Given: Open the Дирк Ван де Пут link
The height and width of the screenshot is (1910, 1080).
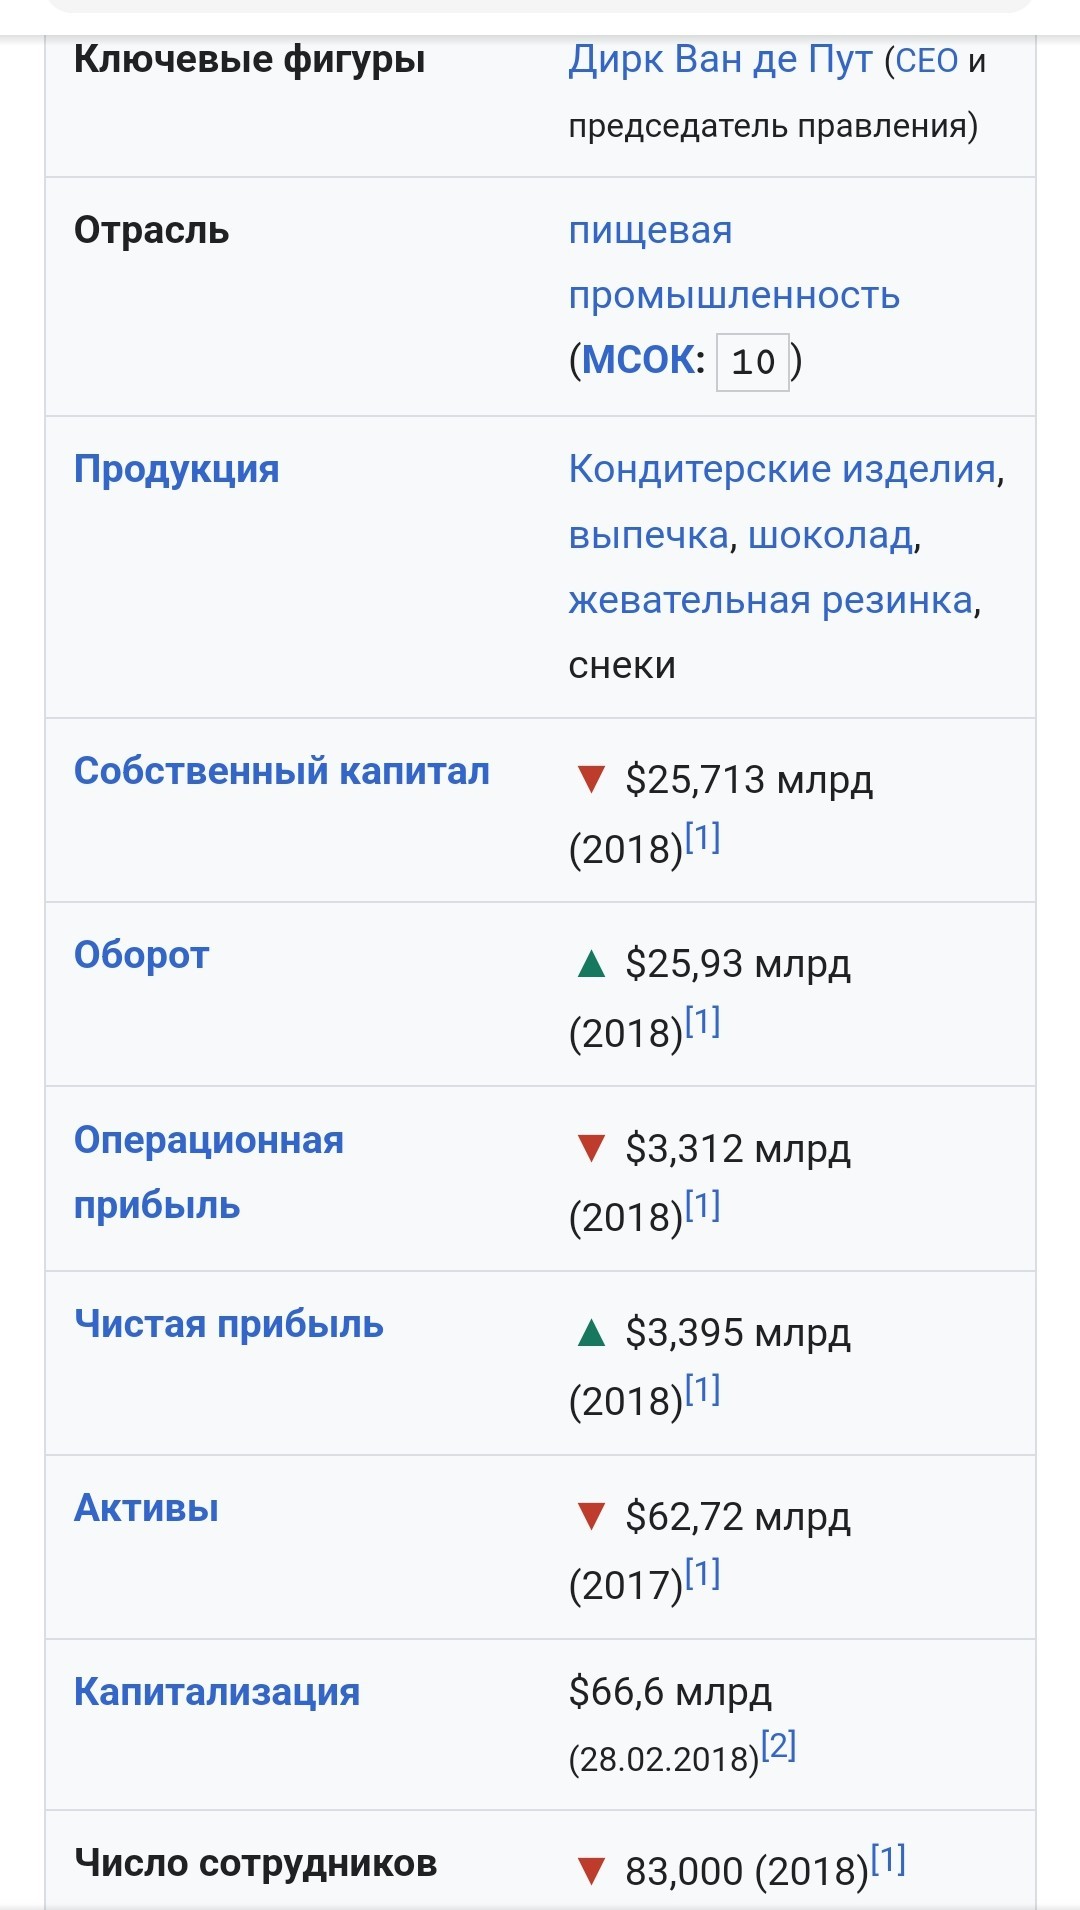Looking at the screenshot, I should [720, 60].
